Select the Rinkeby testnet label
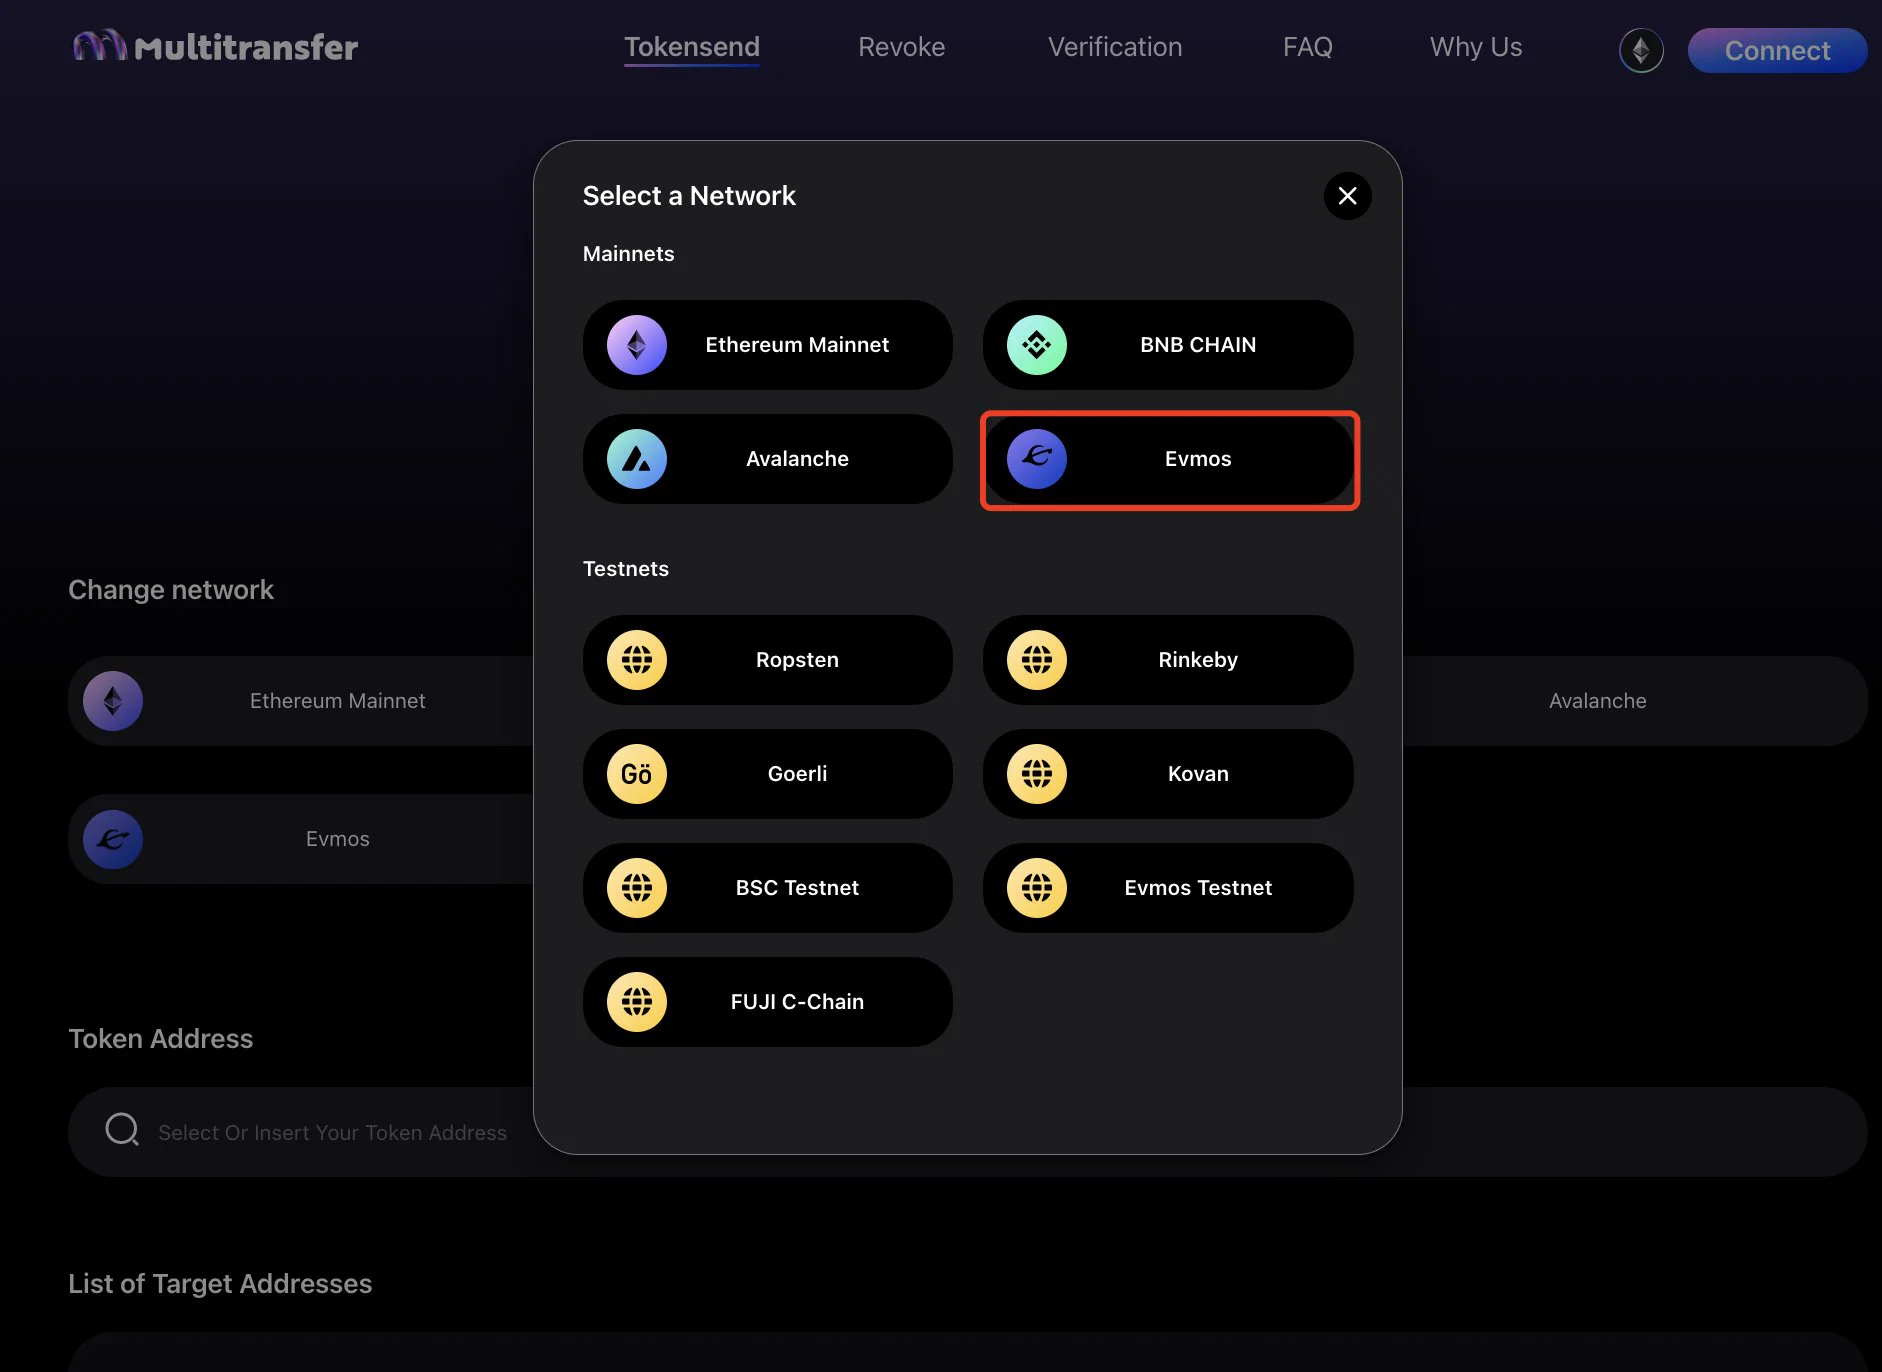The height and width of the screenshot is (1372, 1882). click(1198, 660)
